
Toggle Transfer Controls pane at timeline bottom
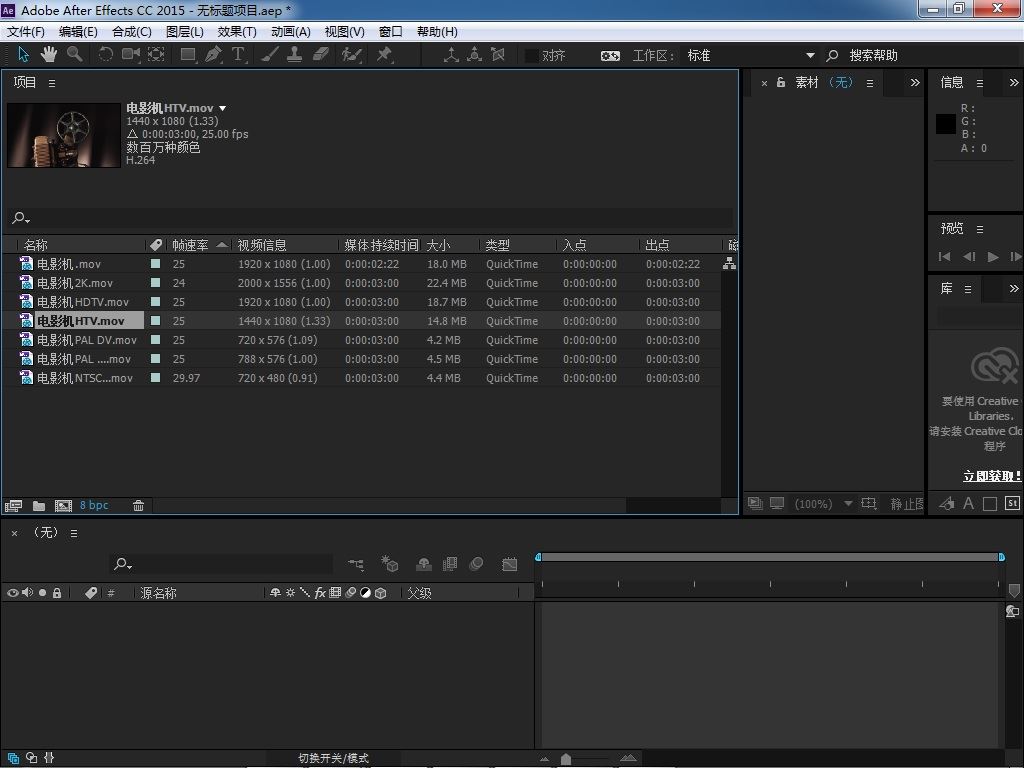click(x=31, y=758)
